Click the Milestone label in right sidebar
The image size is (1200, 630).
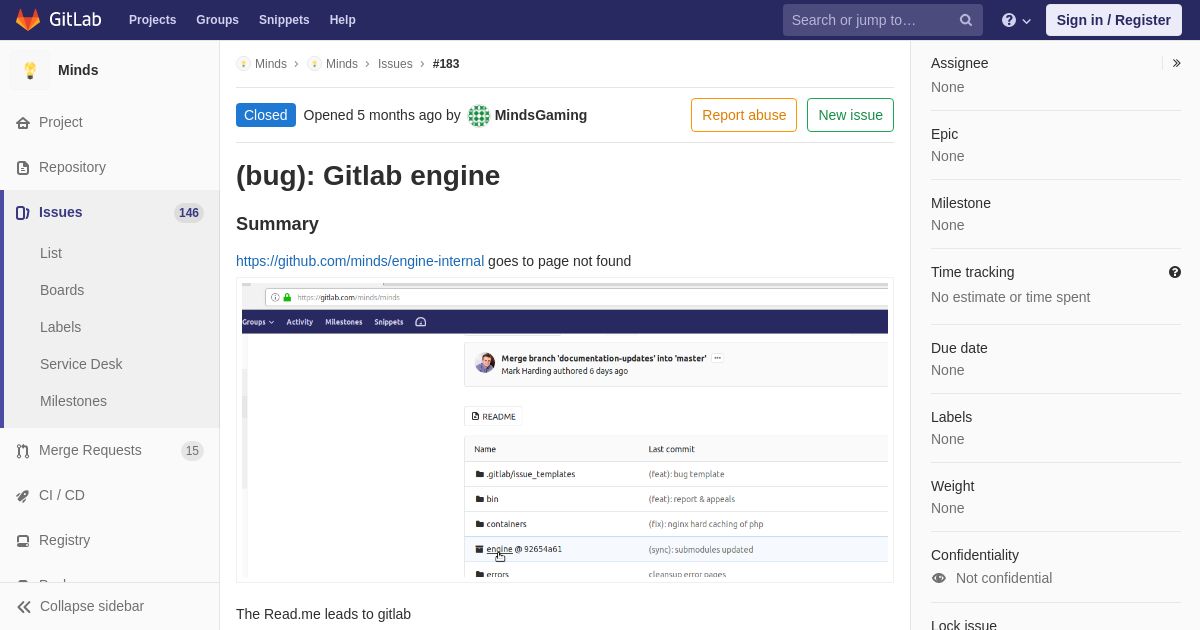point(961,203)
